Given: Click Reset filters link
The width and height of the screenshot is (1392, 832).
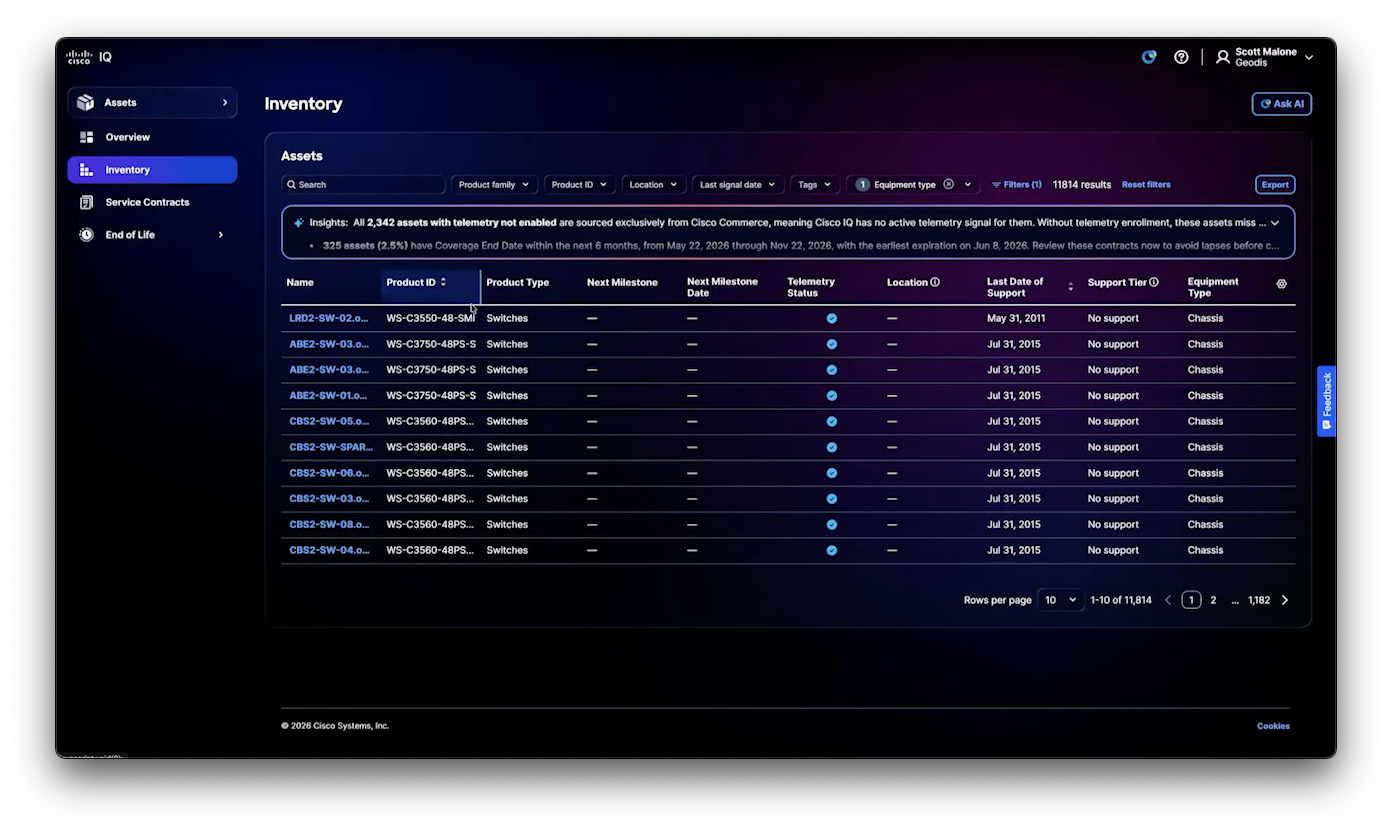Looking at the screenshot, I should point(1146,185).
